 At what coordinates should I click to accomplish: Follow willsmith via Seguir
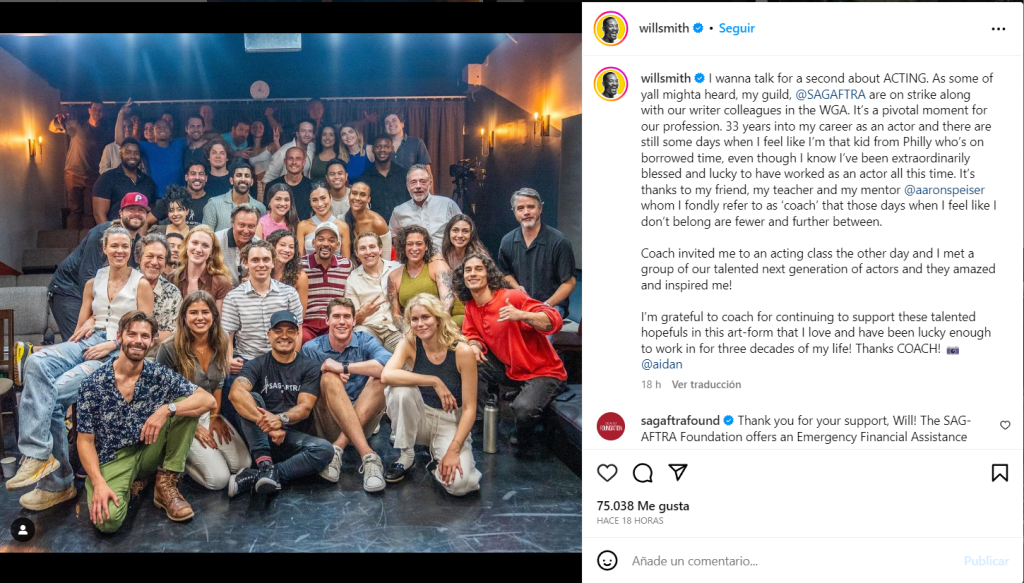[x=737, y=28]
